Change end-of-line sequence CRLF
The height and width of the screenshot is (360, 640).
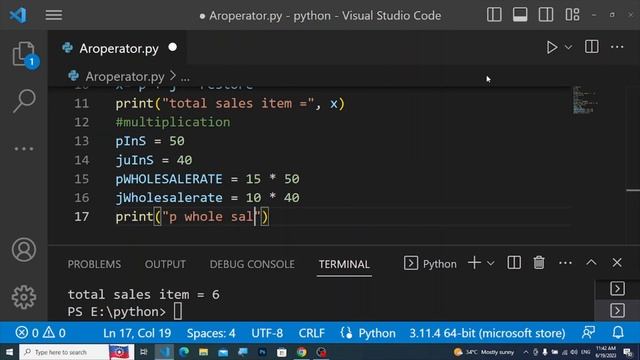pyautogui.click(x=311, y=333)
